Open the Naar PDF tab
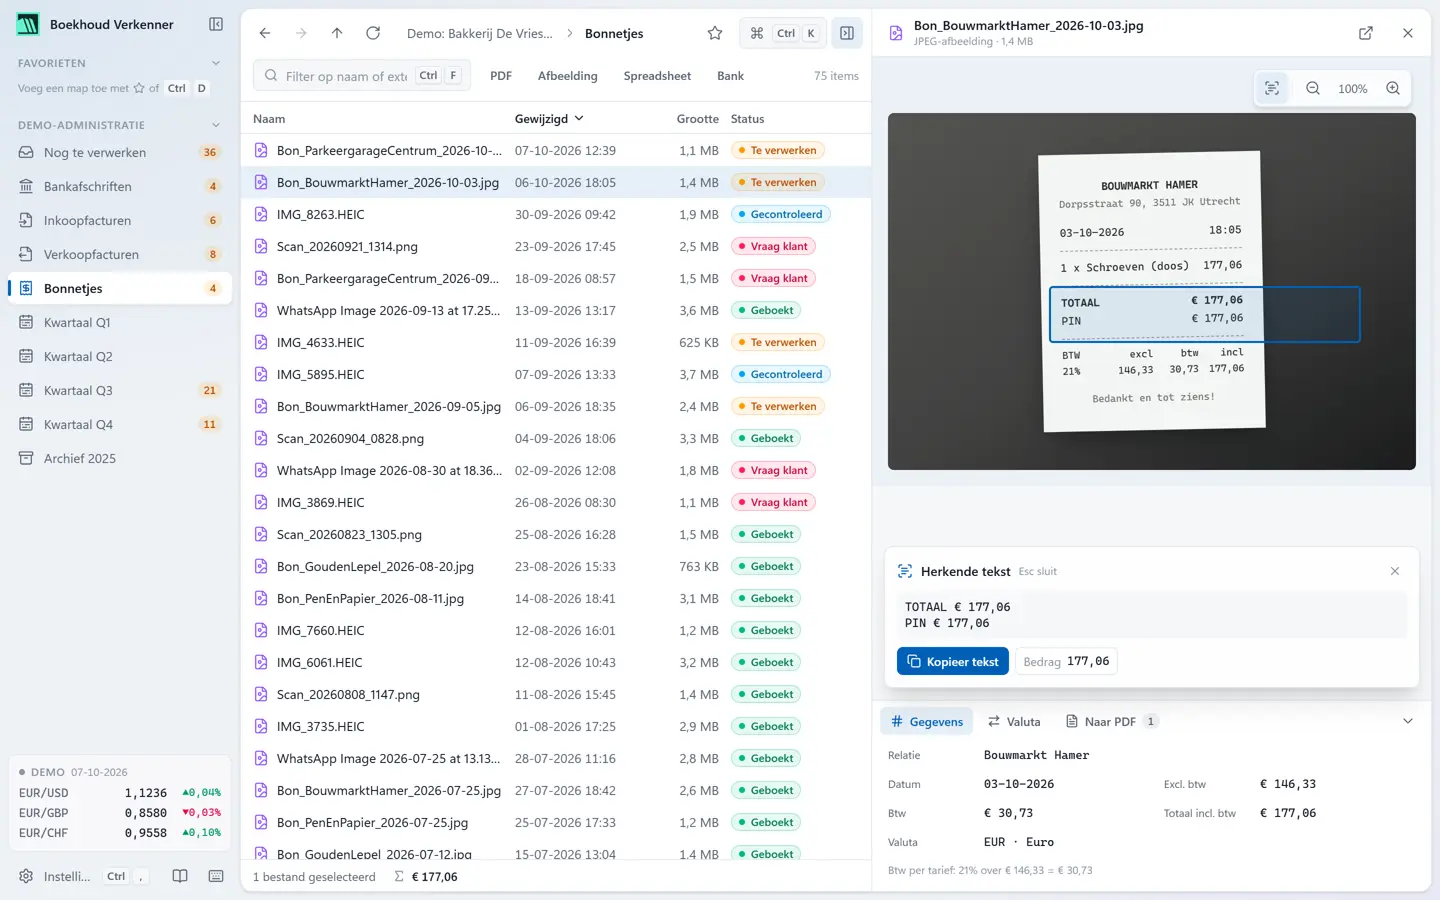Screen dimensions: 1440x900 [1111, 721]
